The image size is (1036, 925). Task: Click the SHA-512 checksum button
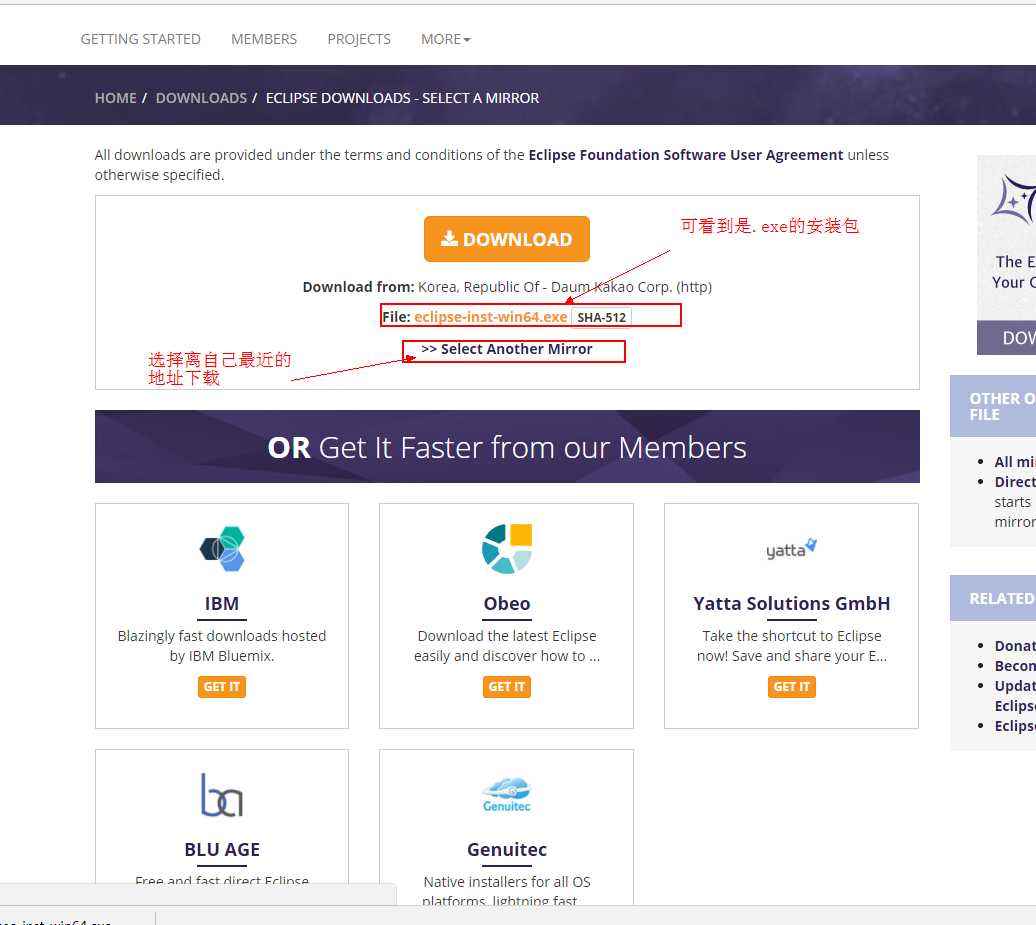click(601, 317)
